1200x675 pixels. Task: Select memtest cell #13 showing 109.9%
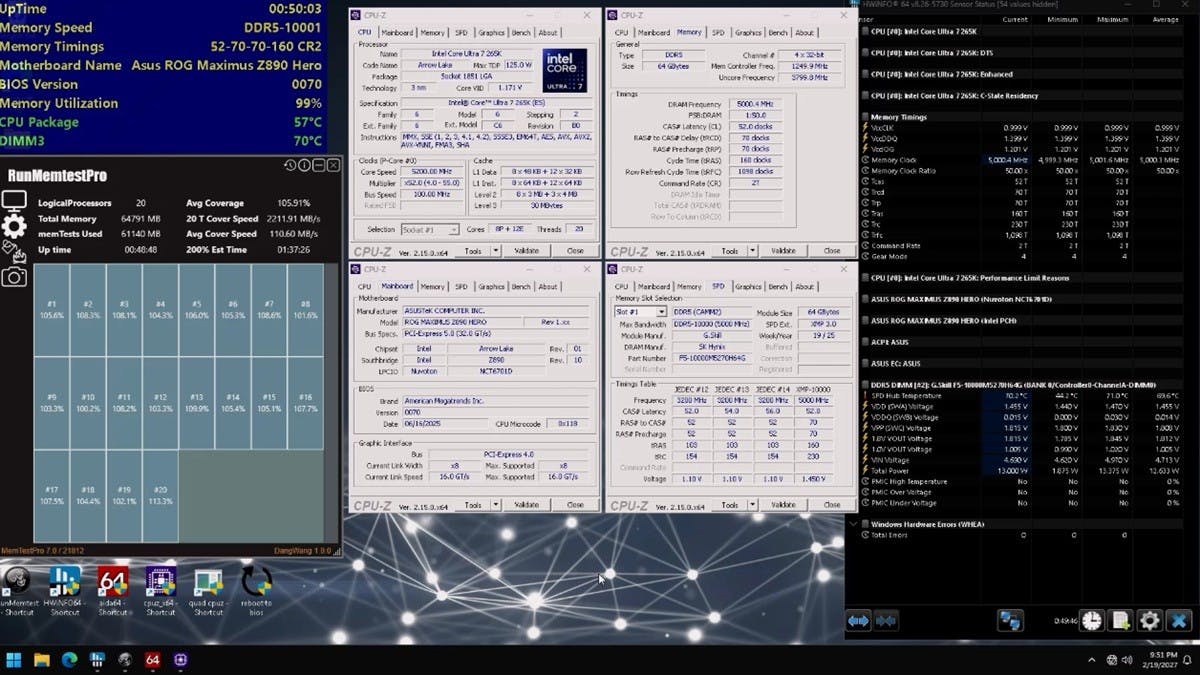tap(196, 403)
